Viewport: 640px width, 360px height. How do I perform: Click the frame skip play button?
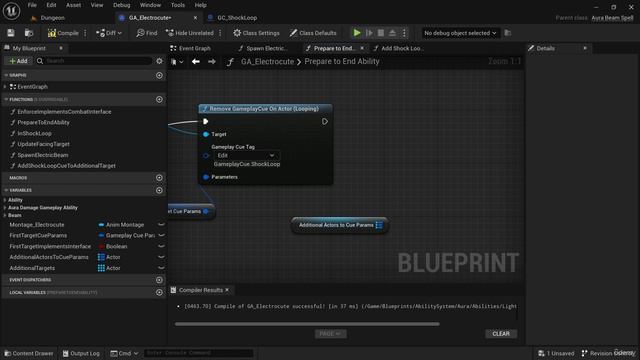[369, 33]
